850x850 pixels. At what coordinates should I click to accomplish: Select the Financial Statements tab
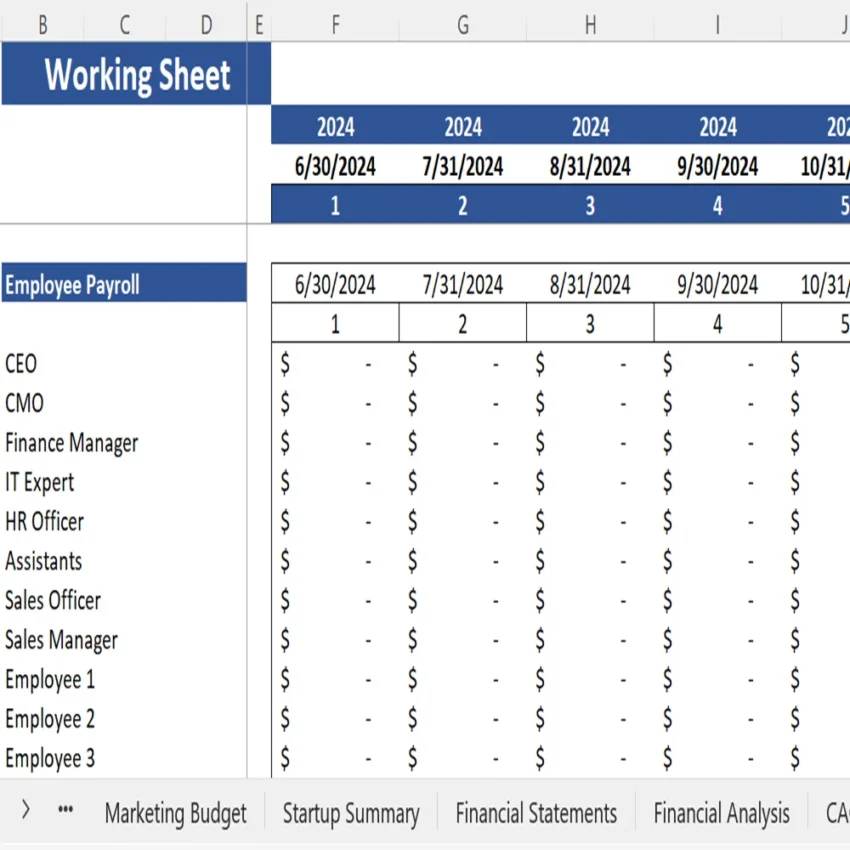[x=535, y=813]
